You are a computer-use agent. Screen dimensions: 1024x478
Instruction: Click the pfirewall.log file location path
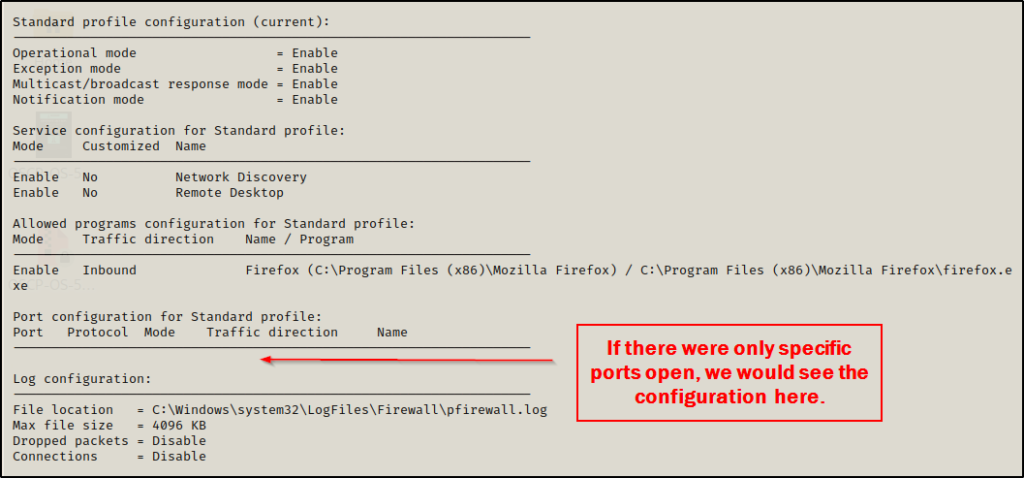click(349, 410)
